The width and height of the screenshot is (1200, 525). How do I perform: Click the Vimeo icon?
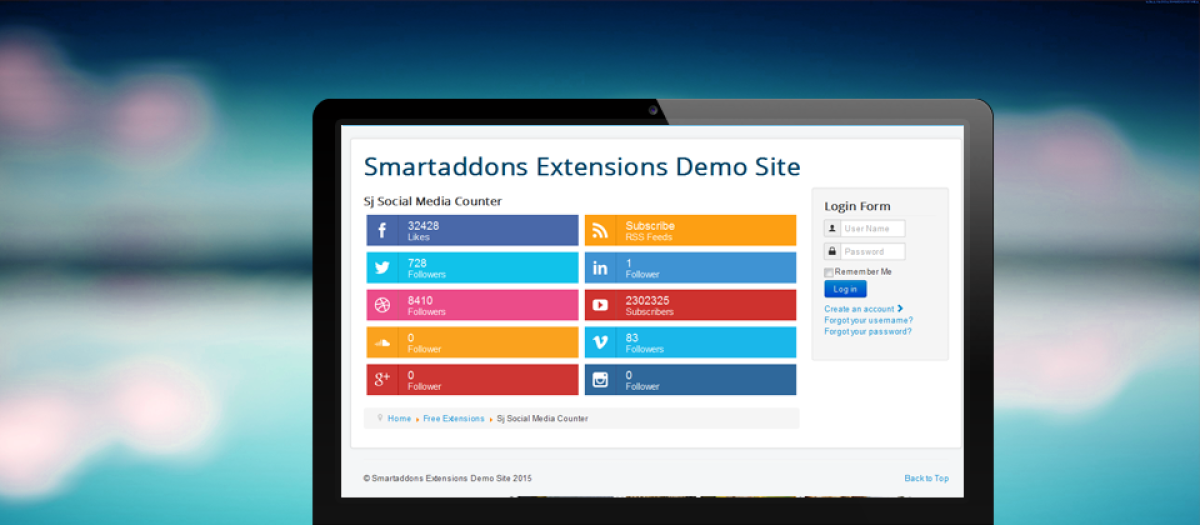click(x=600, y=343)
